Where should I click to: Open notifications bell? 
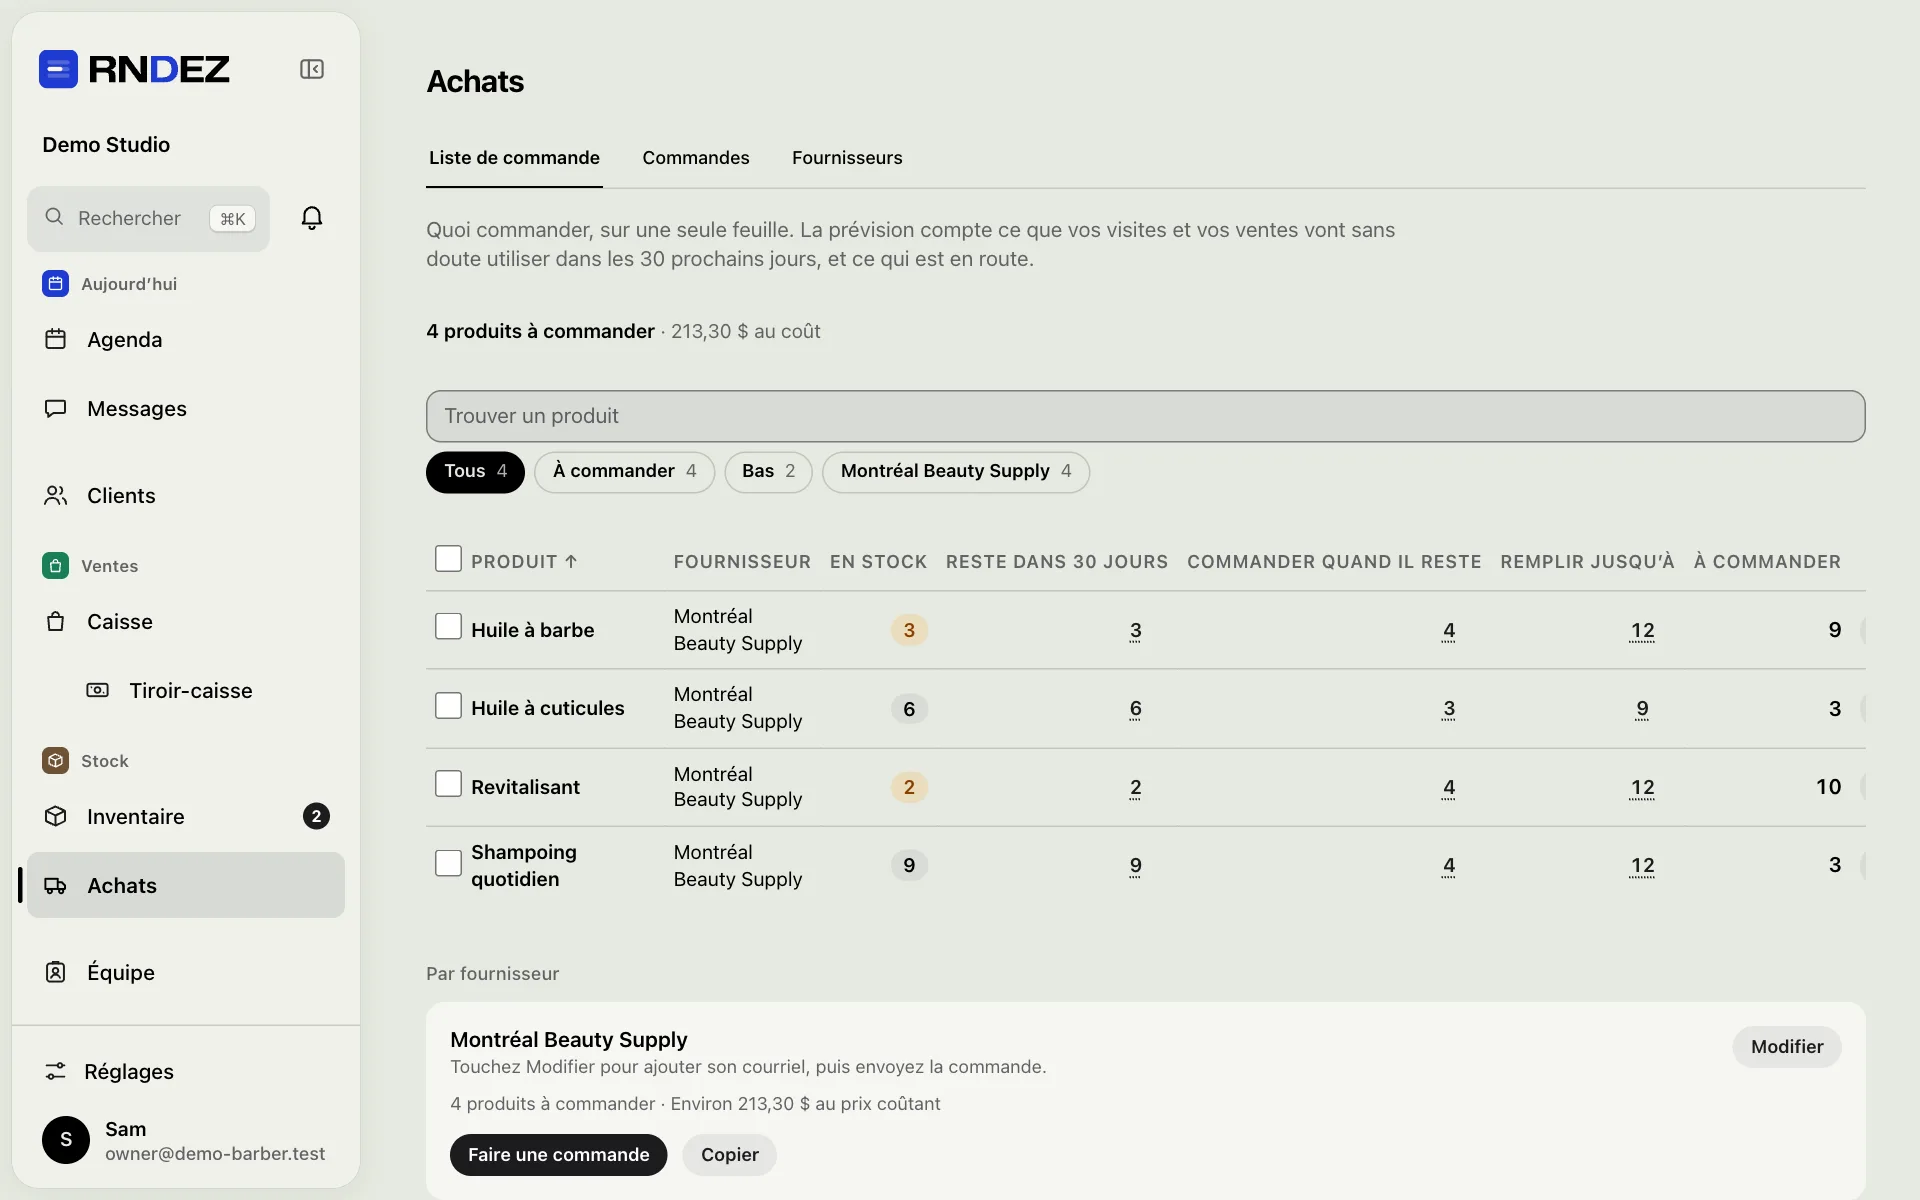(312, 218)
